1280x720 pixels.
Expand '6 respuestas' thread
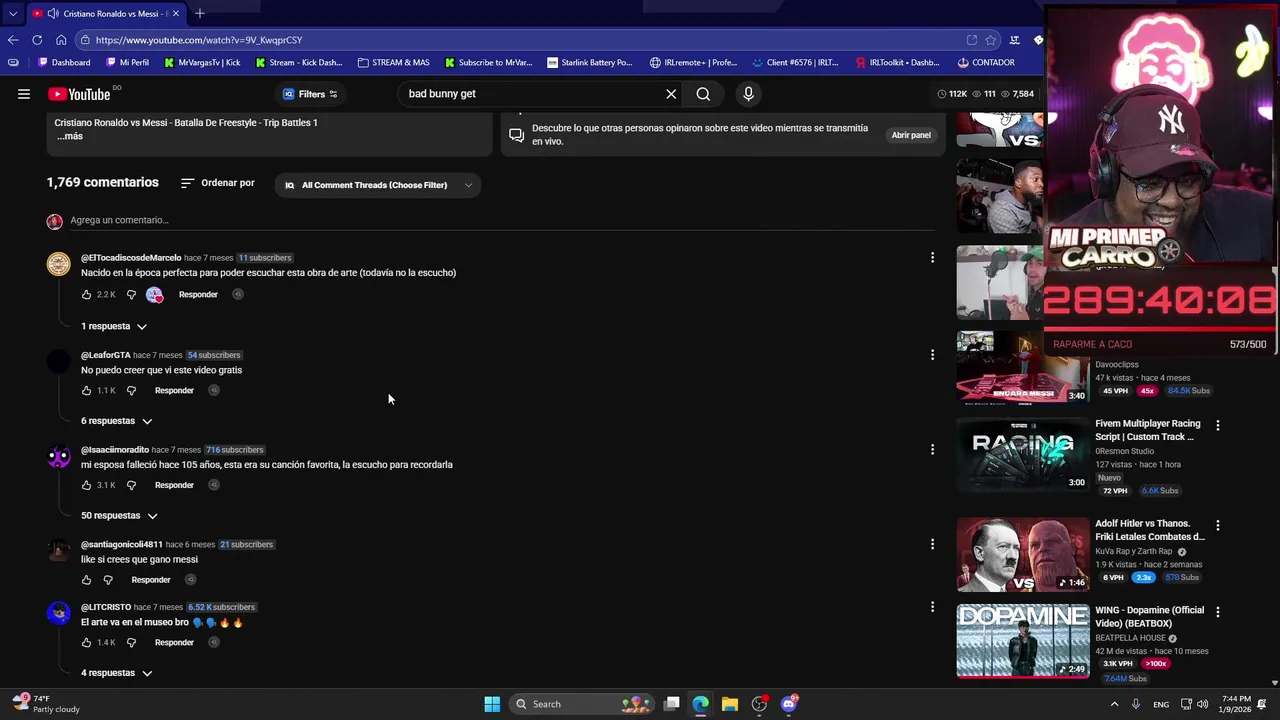coord(117,421)
